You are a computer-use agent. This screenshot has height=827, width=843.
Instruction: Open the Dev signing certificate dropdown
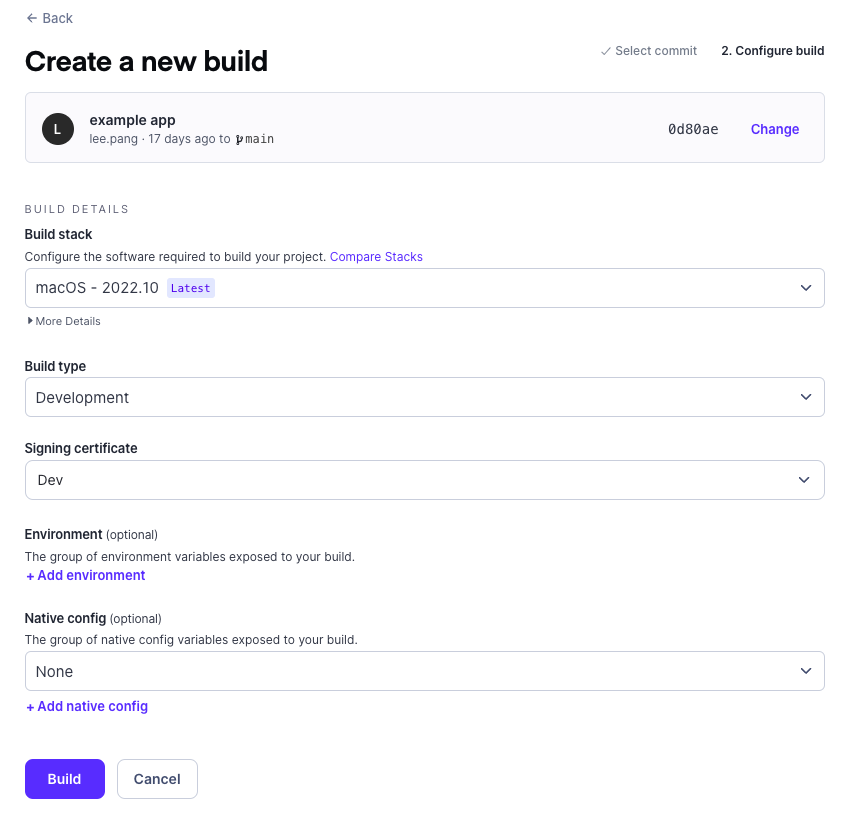(425, 480)
